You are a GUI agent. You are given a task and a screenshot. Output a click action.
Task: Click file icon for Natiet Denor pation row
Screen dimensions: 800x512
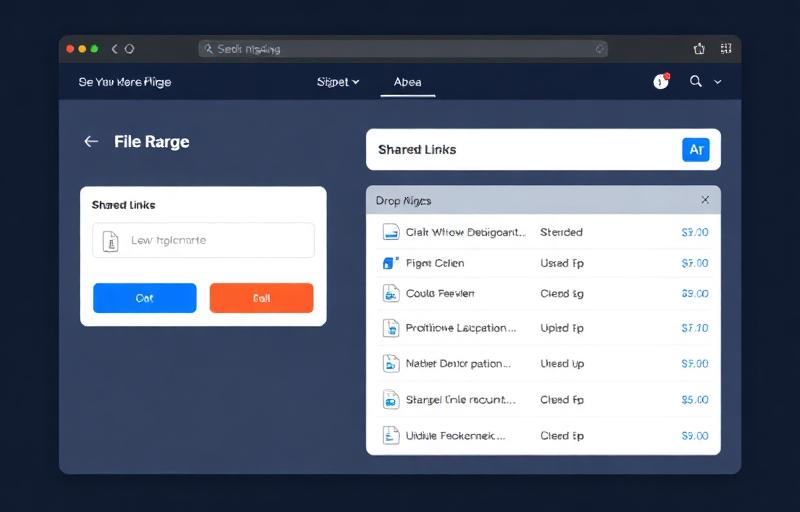[391, 364]
